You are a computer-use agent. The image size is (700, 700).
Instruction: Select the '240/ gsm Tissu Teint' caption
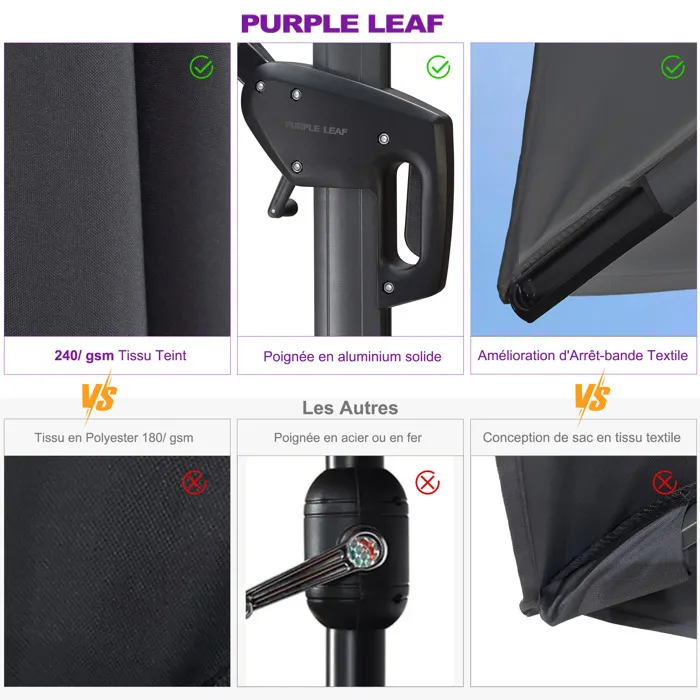point(120,355)
